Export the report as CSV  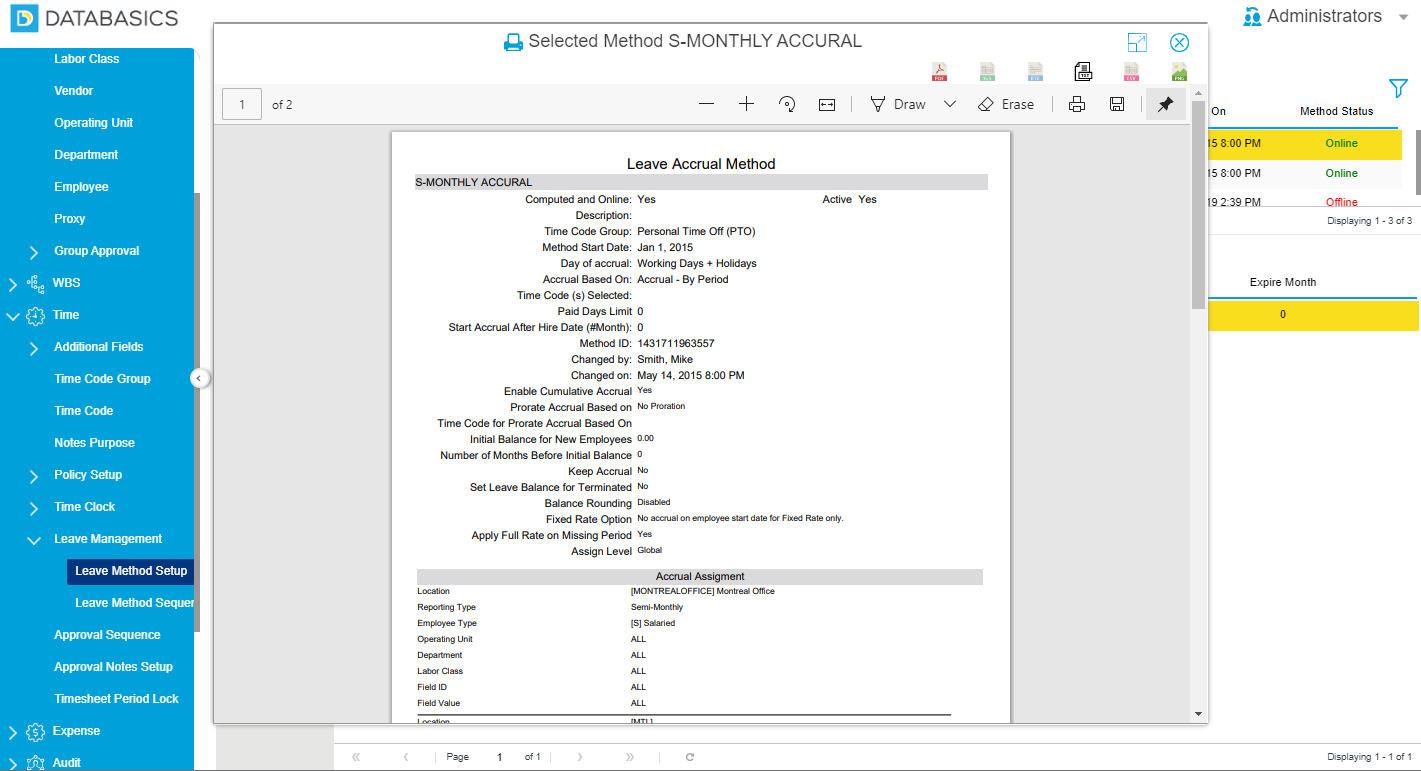point(1131,71)
